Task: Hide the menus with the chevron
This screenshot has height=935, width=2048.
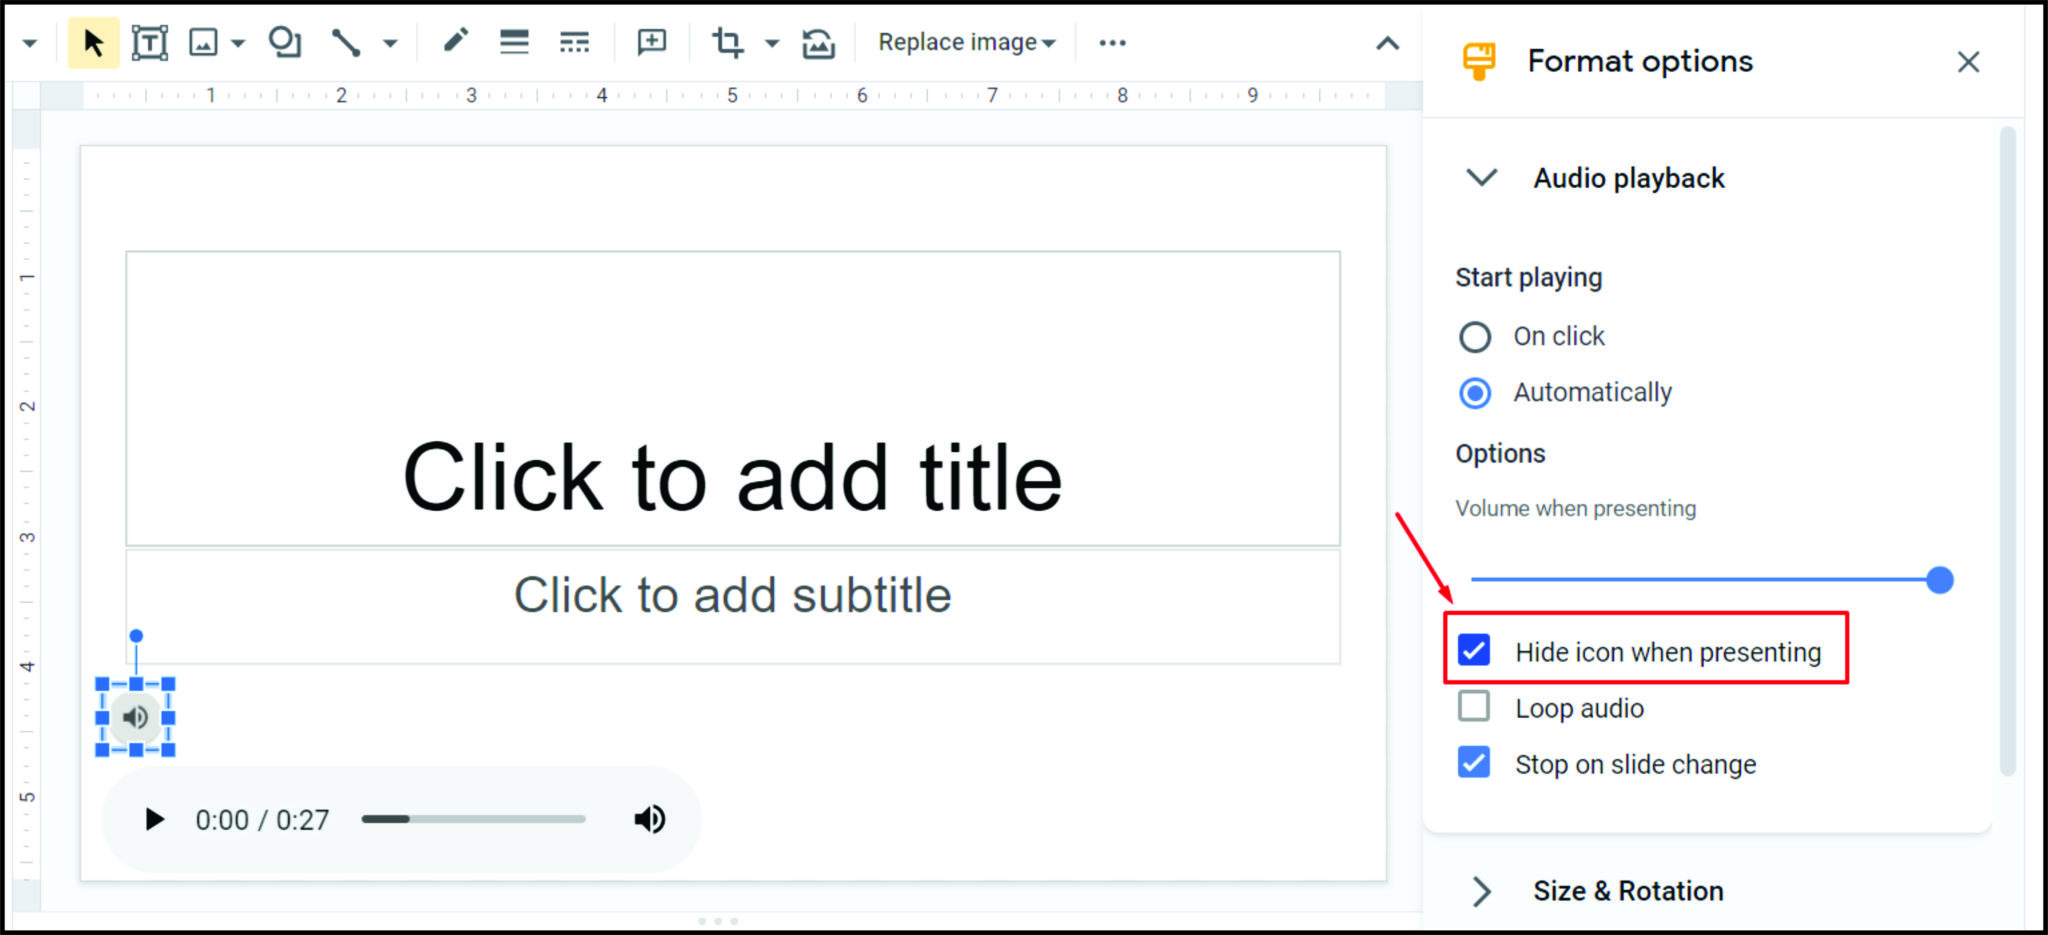Action: (1386, 43)
